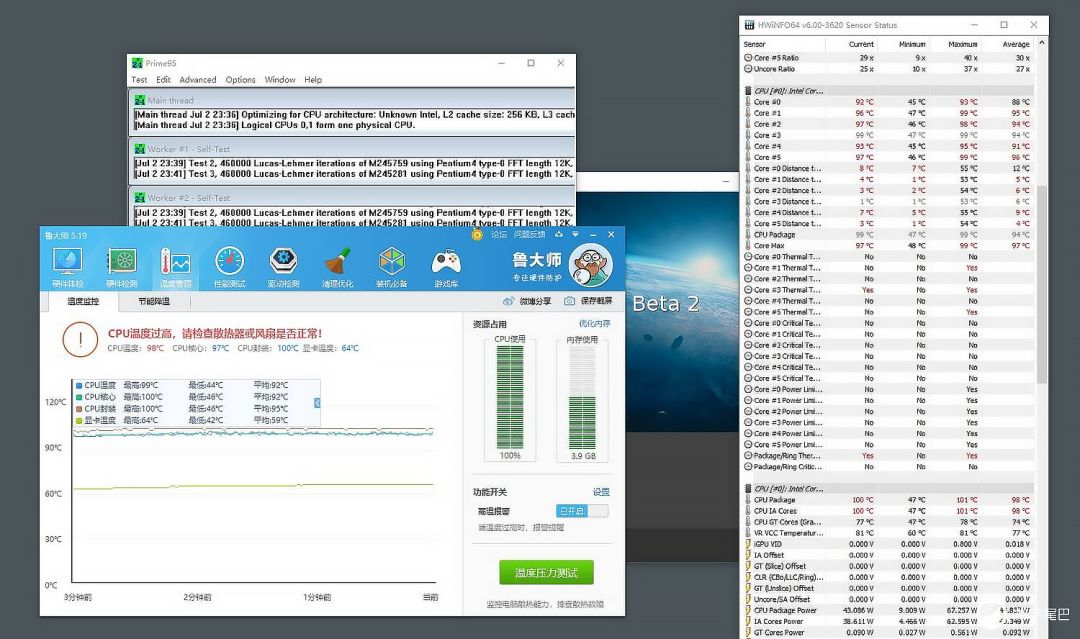
Task: Click HWiNFO Sensor column header
Action: tap(754, 44)
